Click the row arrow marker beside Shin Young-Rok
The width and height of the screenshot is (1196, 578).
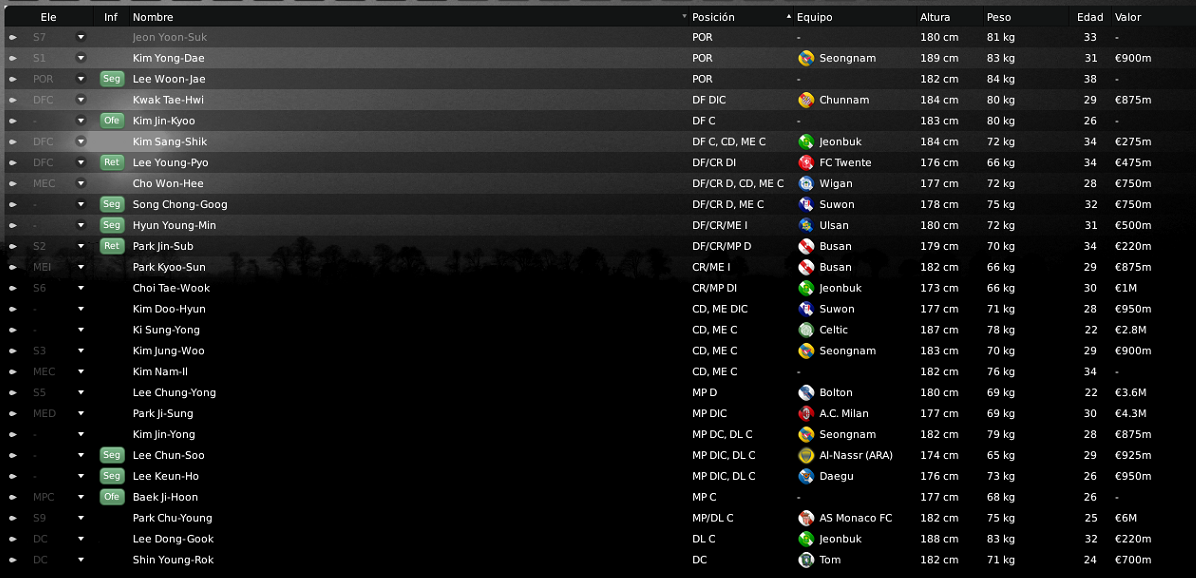pyautogui.click(x=13, y=560)
